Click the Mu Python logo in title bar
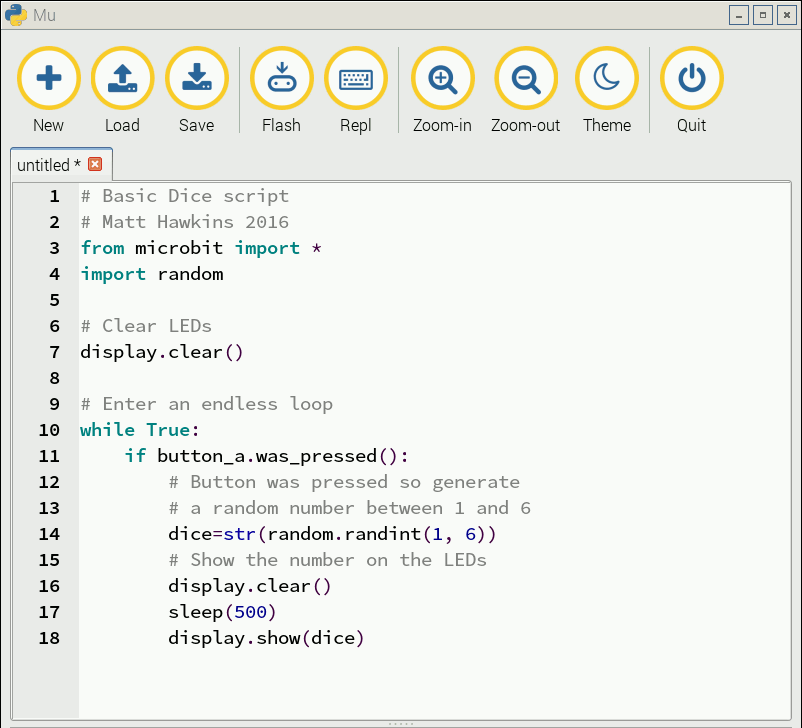 [16, 15]
